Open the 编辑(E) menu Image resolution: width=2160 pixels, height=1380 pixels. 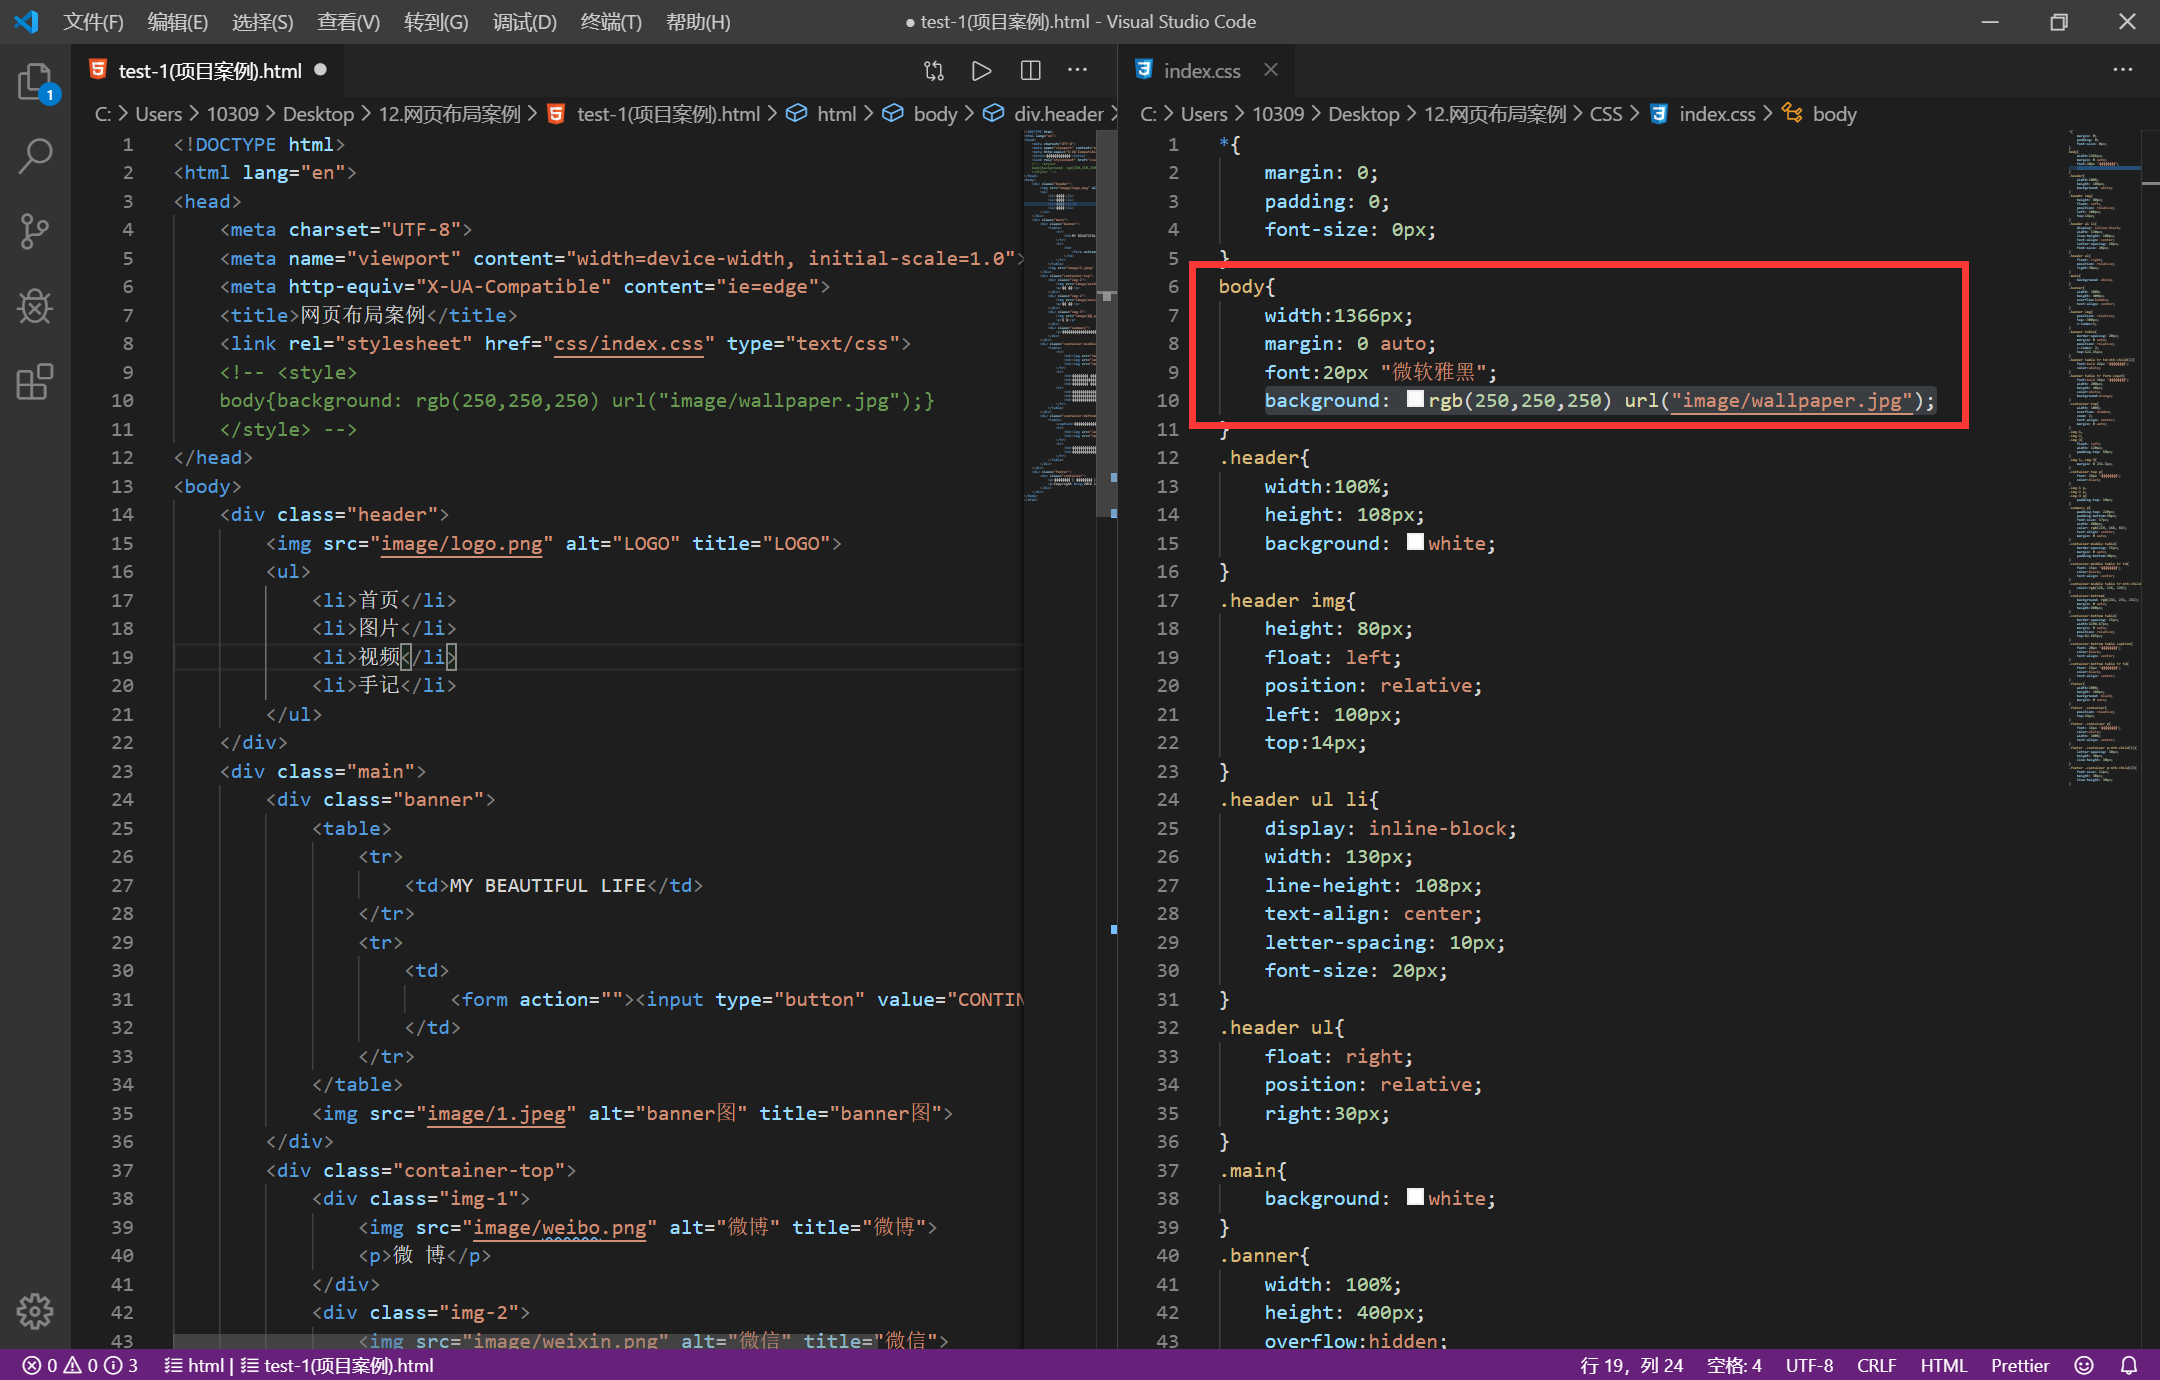[177, 22]
